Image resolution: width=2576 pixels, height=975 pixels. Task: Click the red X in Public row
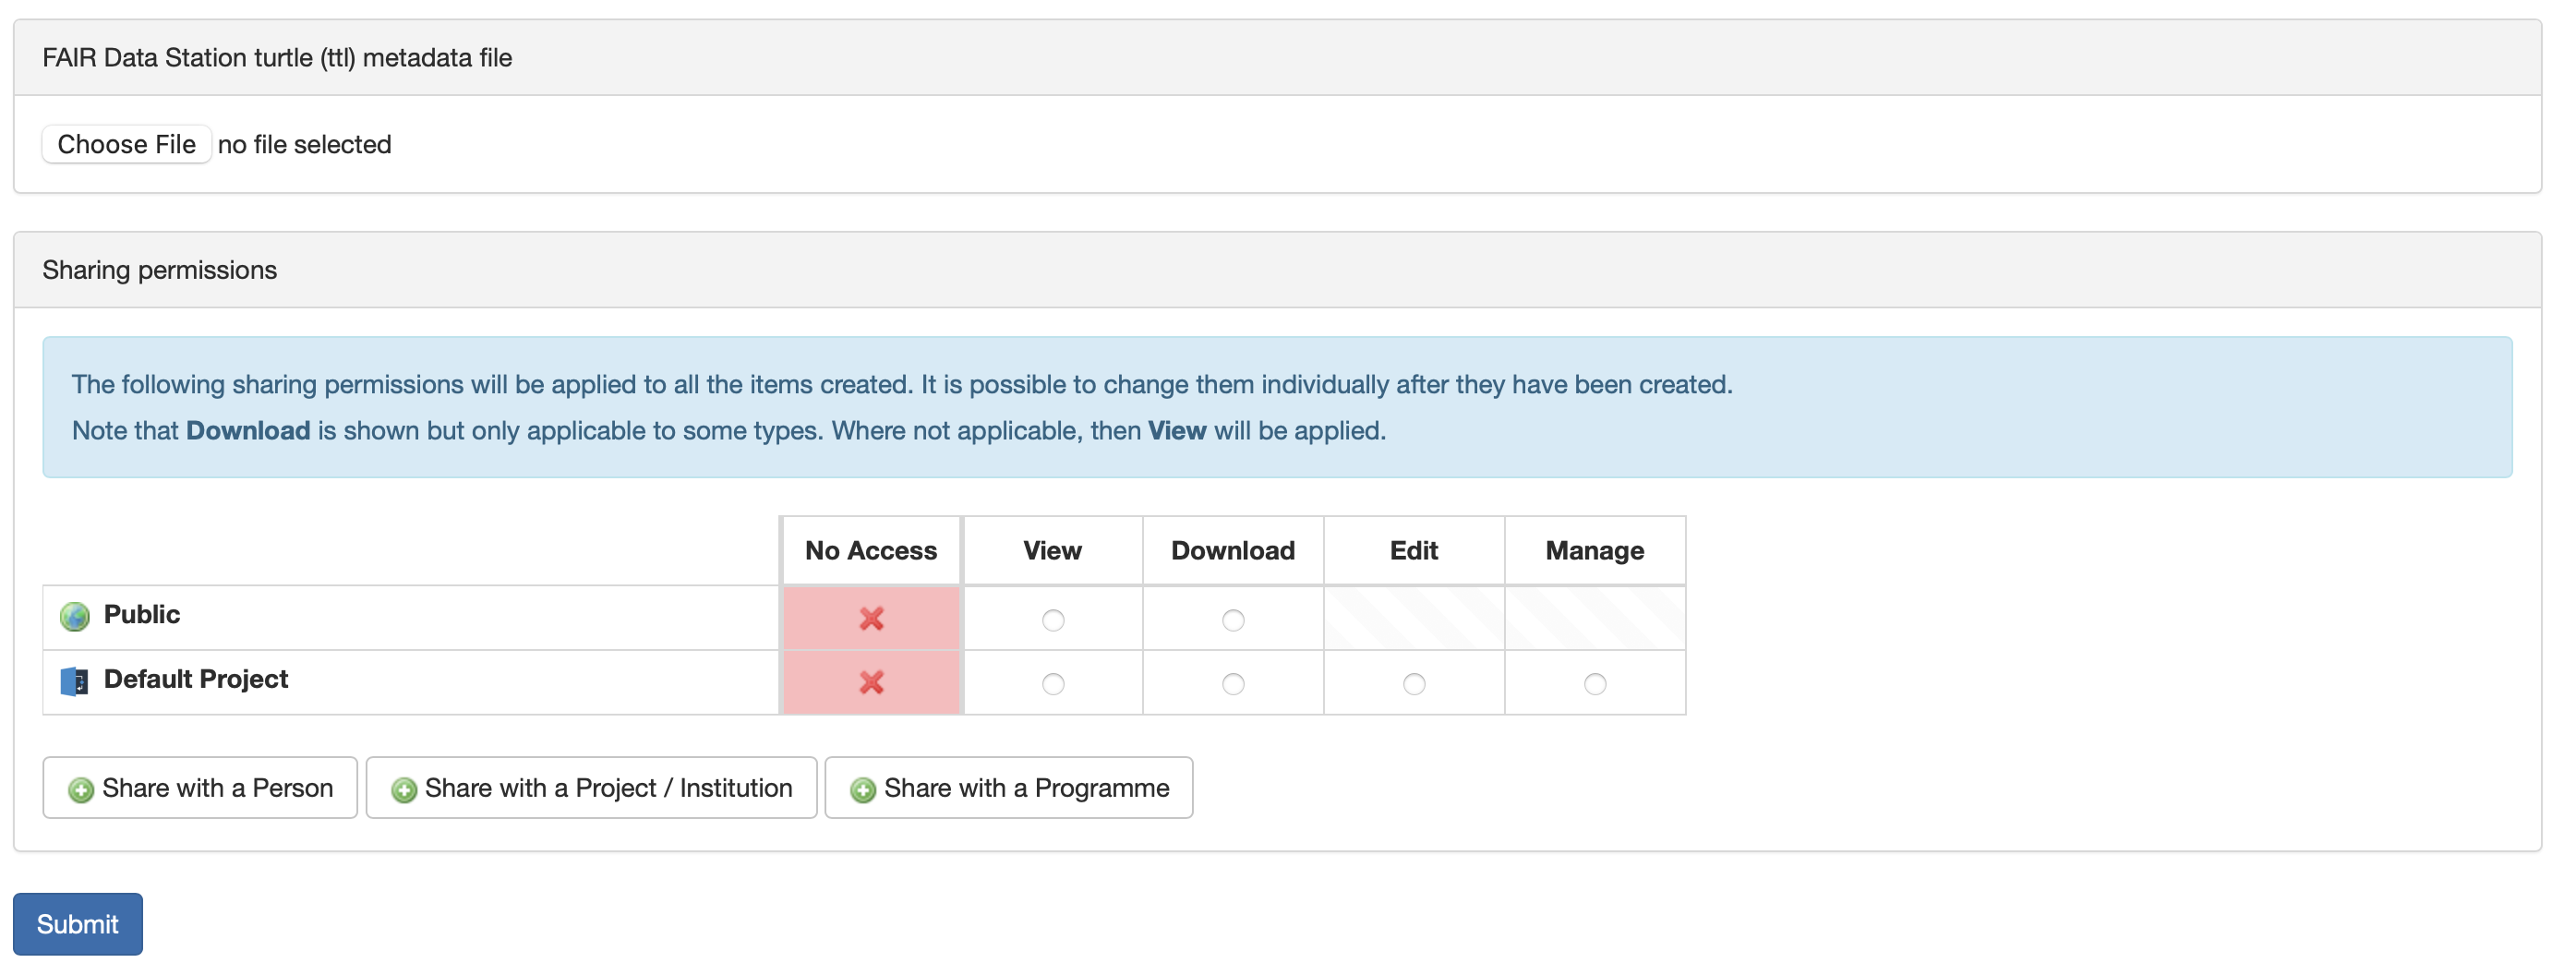point(871,619)
